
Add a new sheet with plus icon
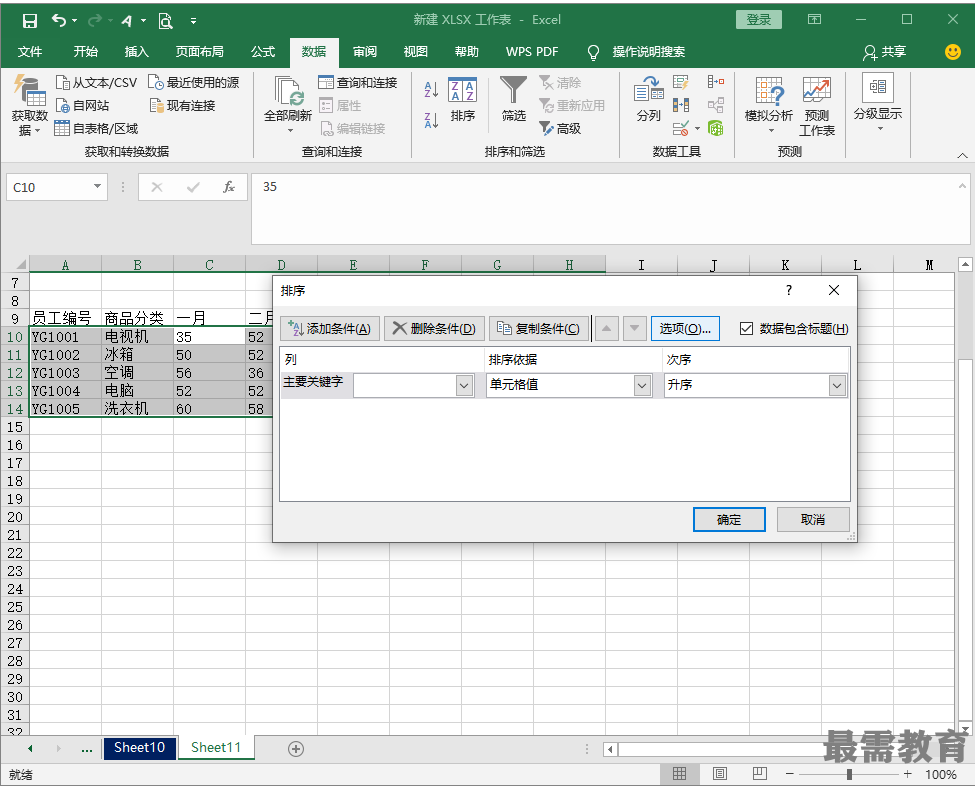pyautogui.click(x=296, y=749)
